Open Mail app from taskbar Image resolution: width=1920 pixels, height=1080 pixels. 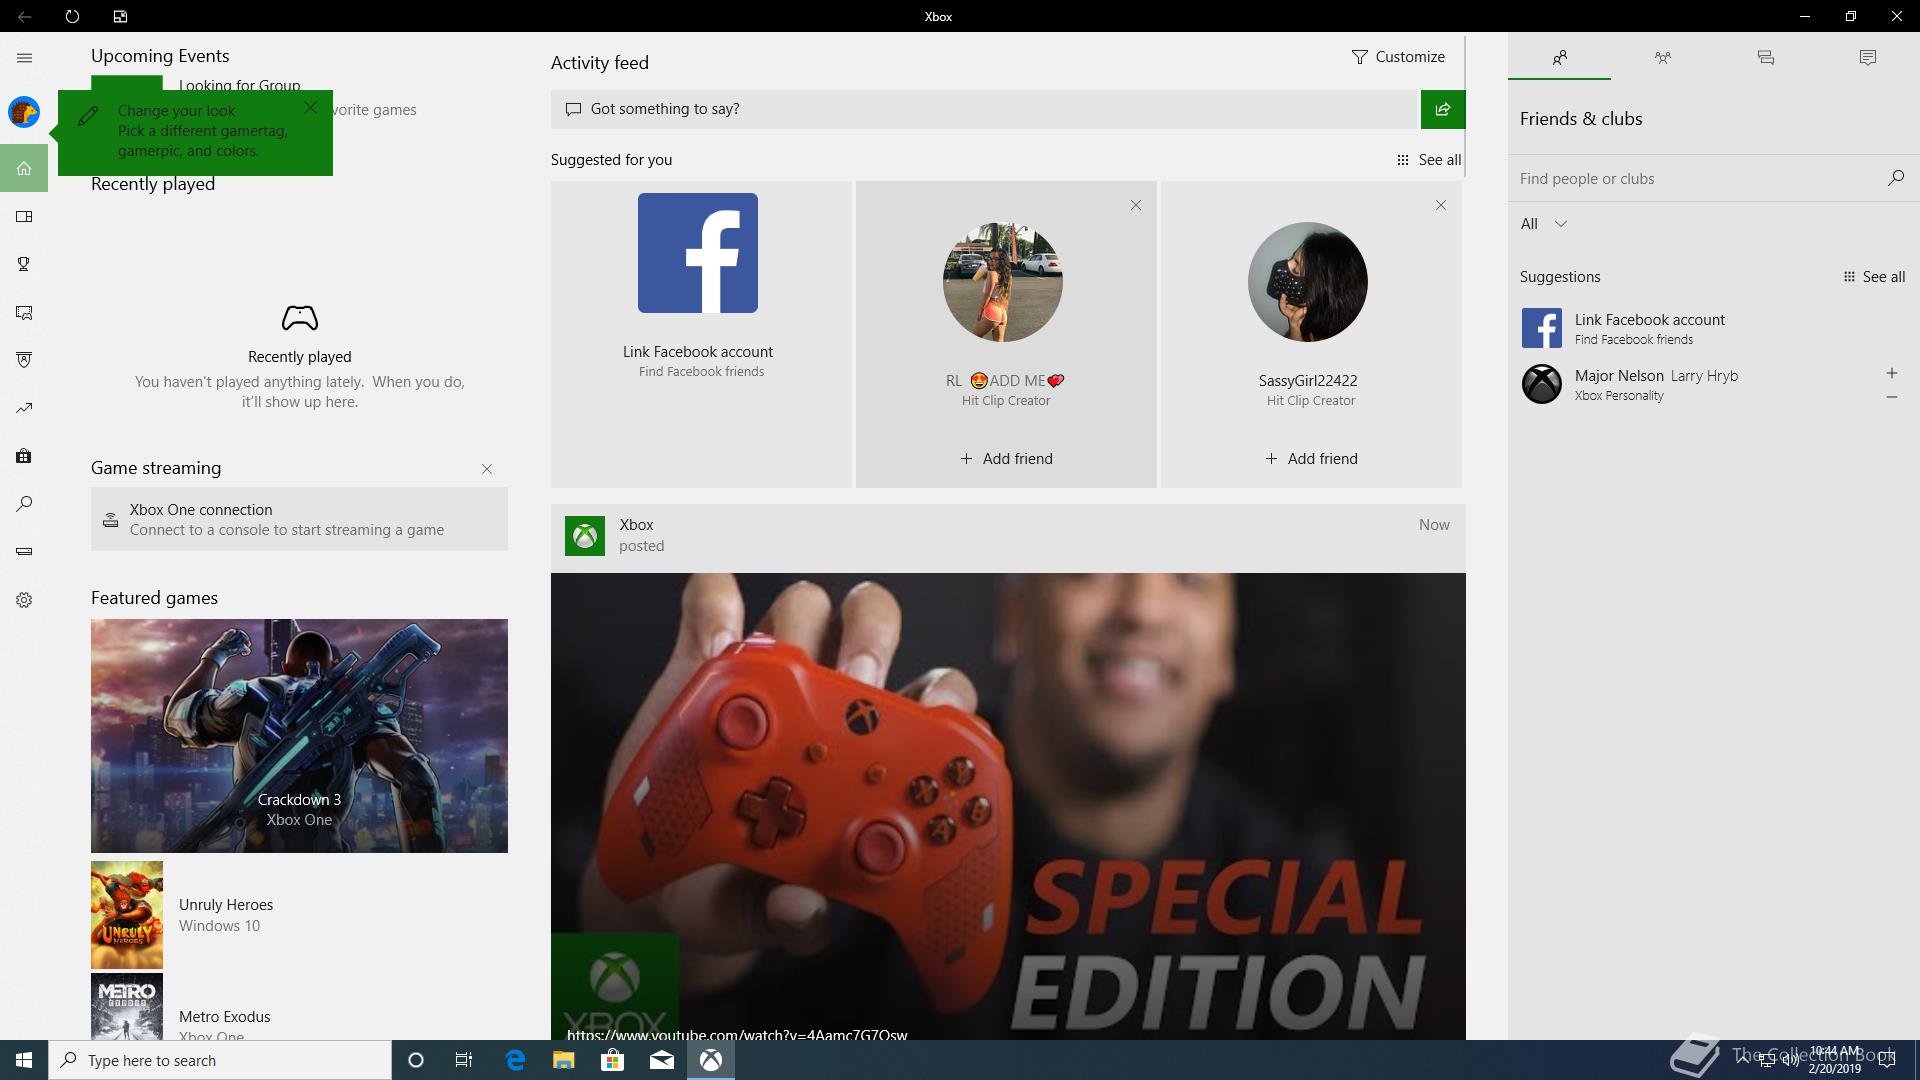(x=662, y=1060)
